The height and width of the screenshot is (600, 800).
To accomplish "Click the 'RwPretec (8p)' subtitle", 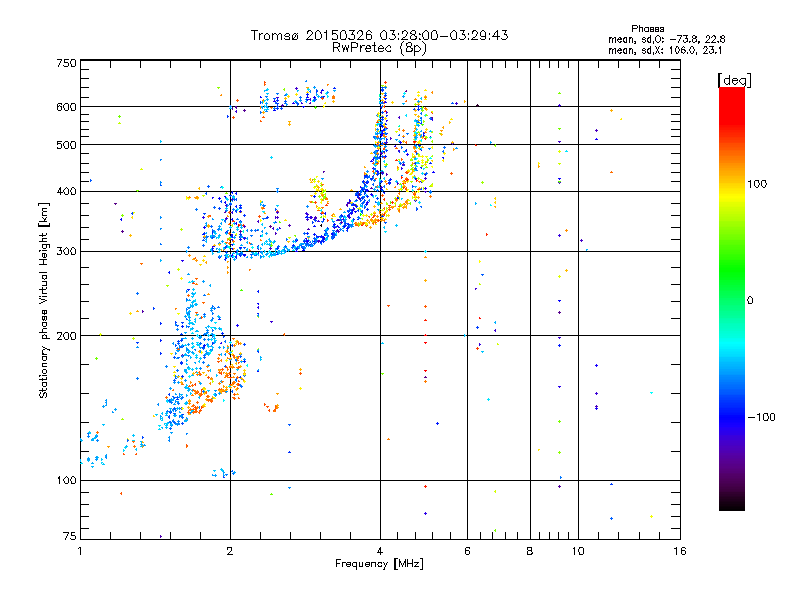I will pos(379,48).
